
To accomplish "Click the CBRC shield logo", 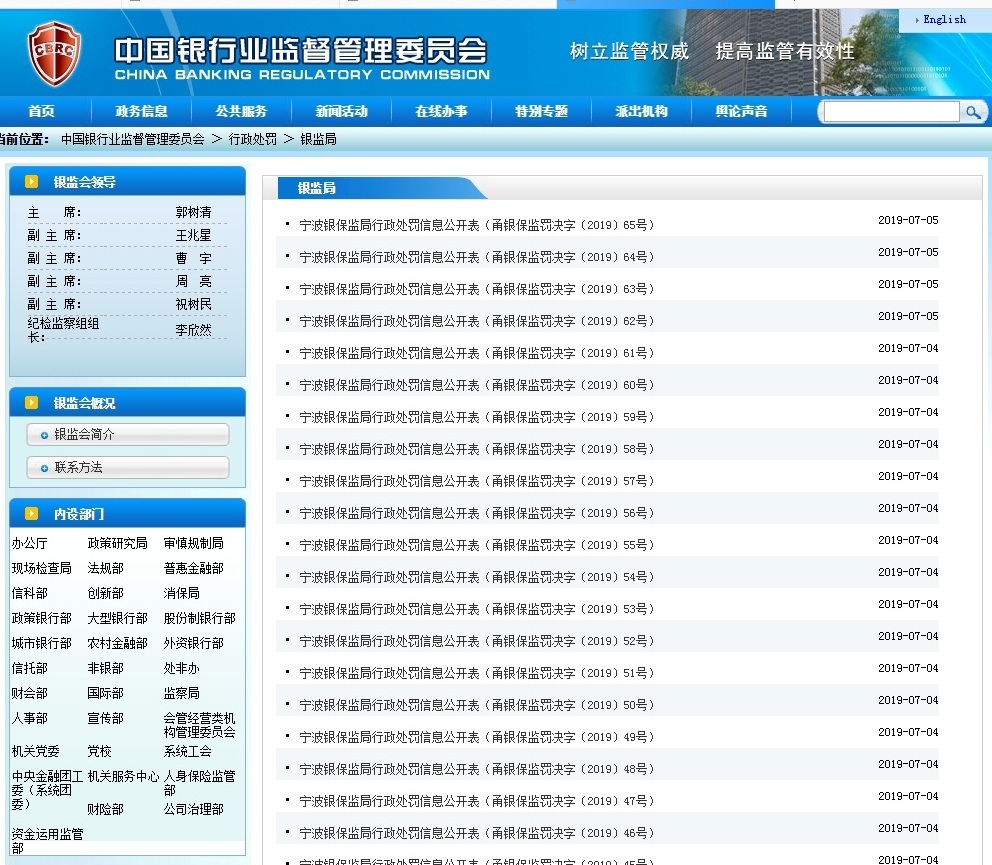I will tap(54, 54).
